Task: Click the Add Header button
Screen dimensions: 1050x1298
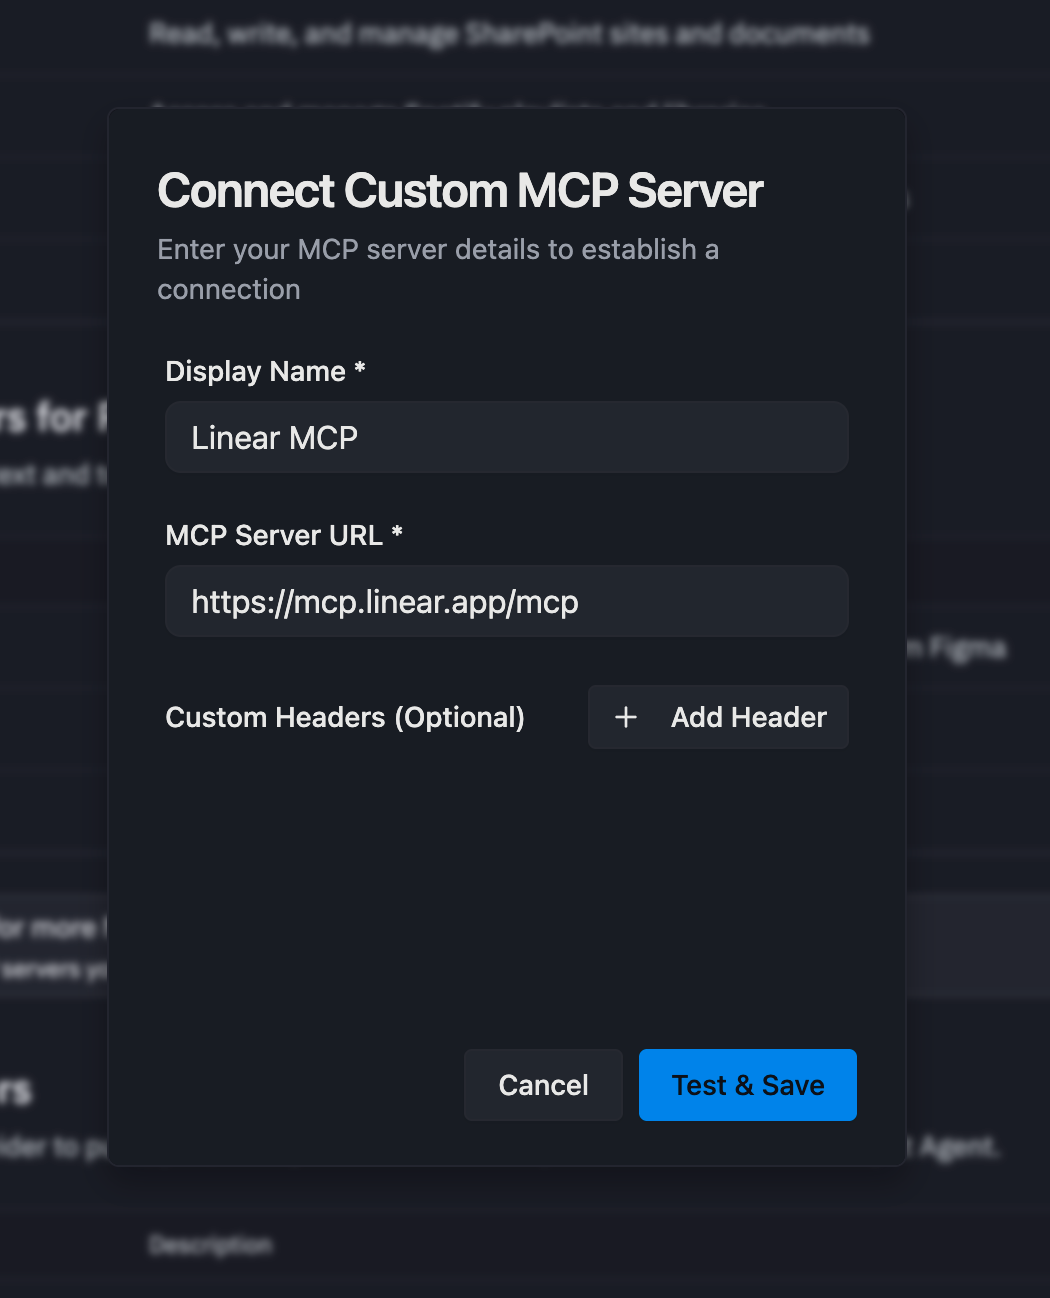Action: coord(718,717)
